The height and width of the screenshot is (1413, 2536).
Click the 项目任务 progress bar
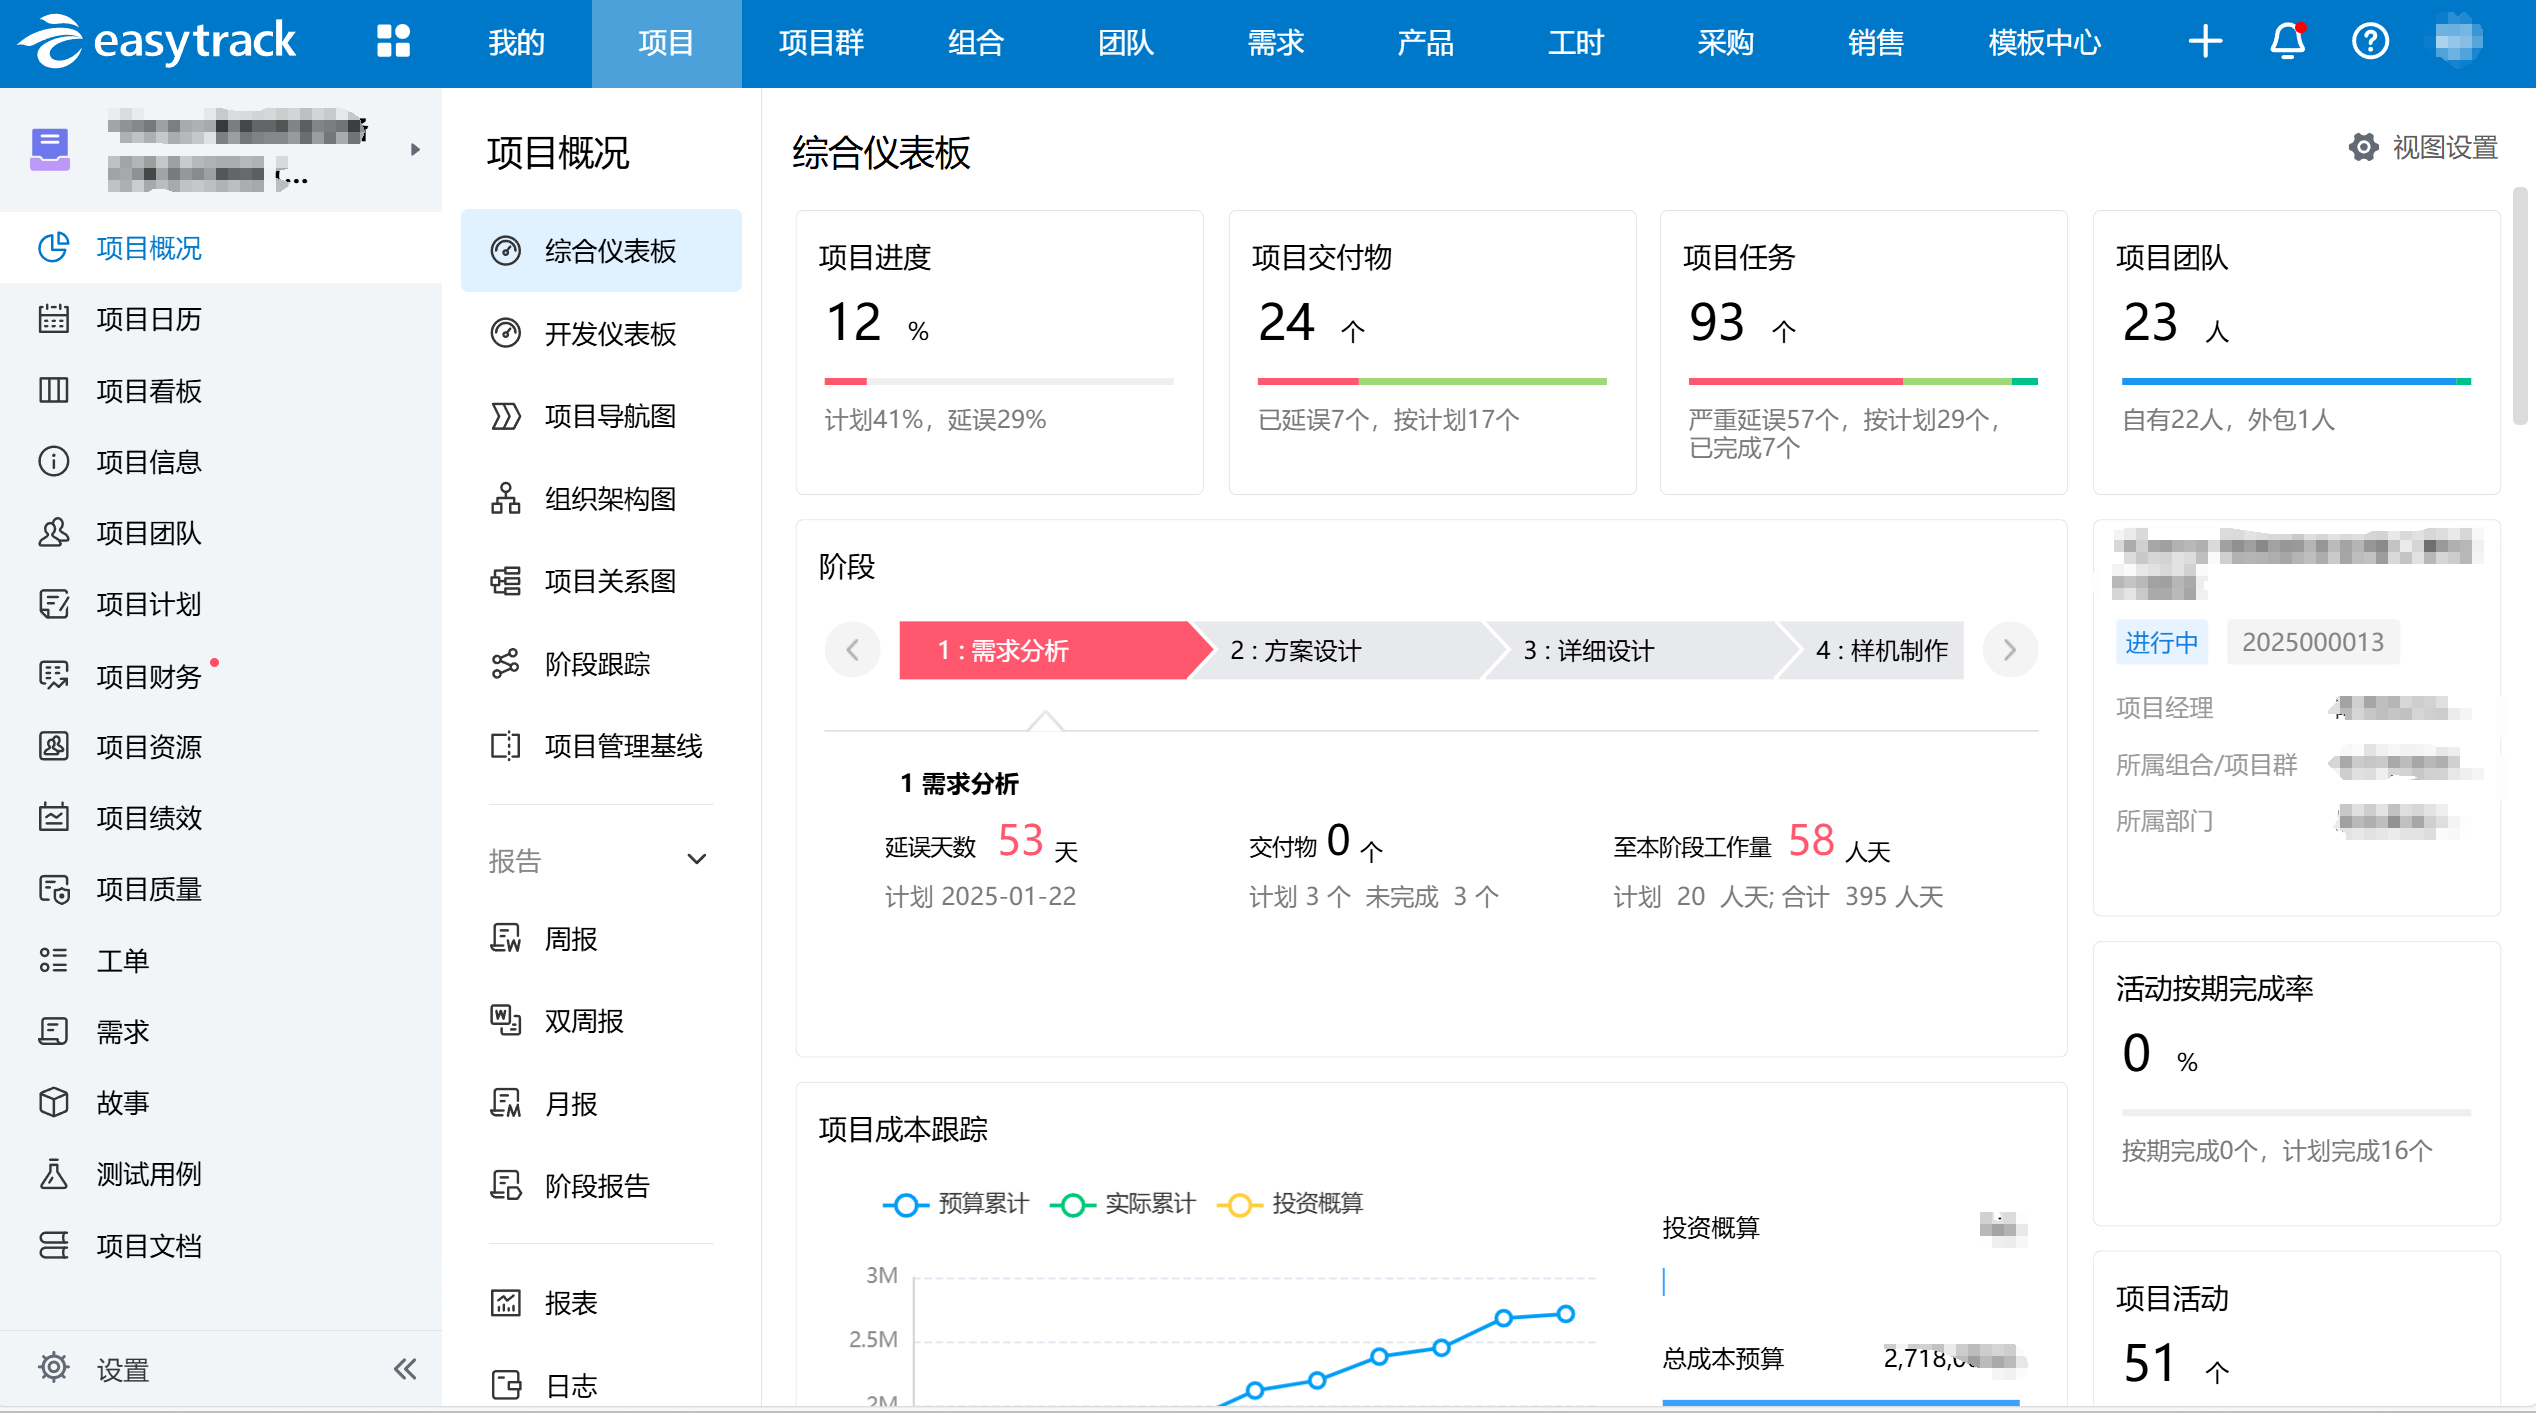1862,381
